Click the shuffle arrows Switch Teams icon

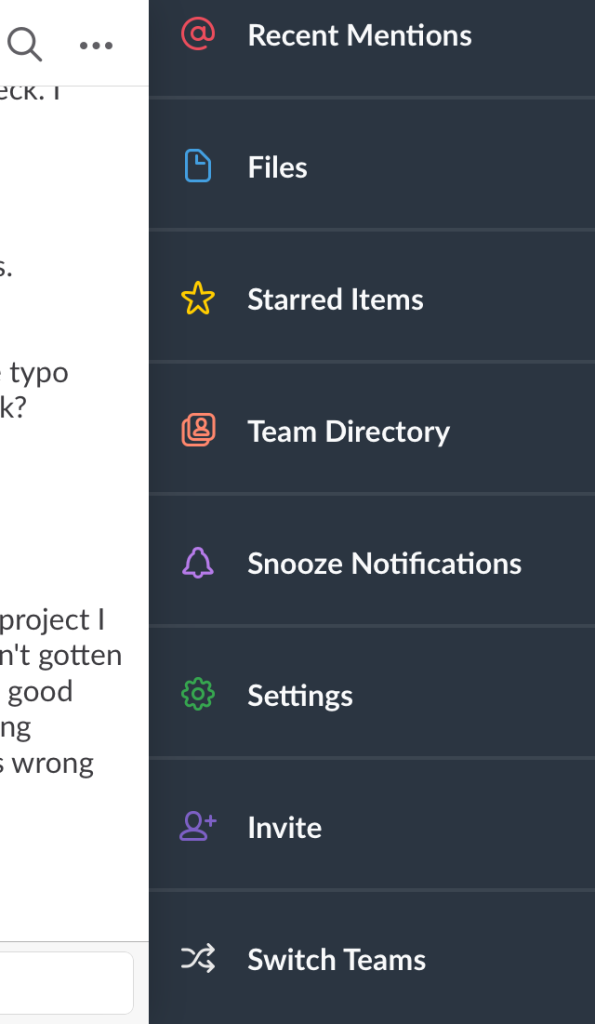(198, 959)
